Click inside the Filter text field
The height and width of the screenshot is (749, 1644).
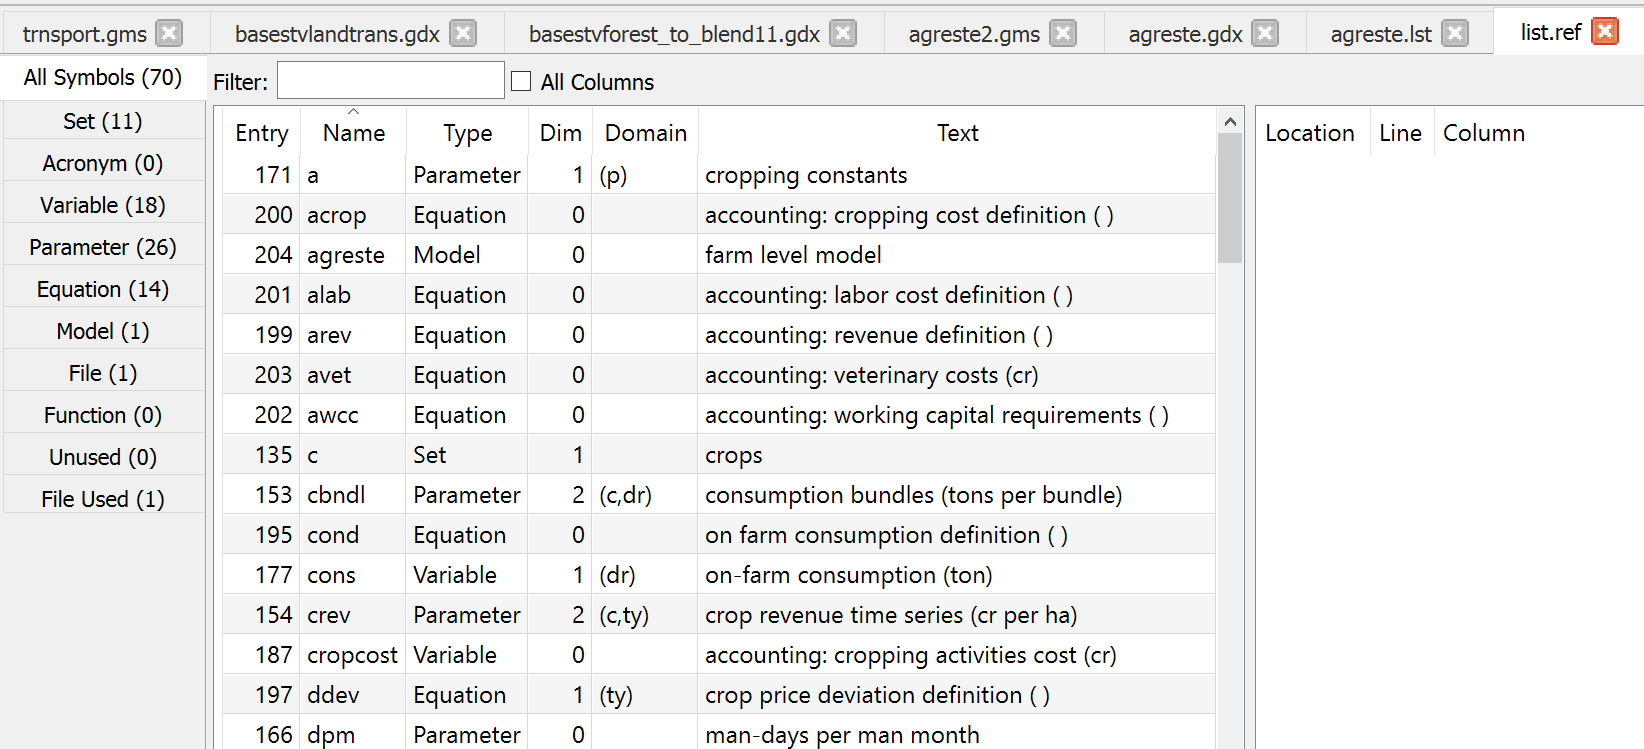pyautogui.click(x=390, y=81)
